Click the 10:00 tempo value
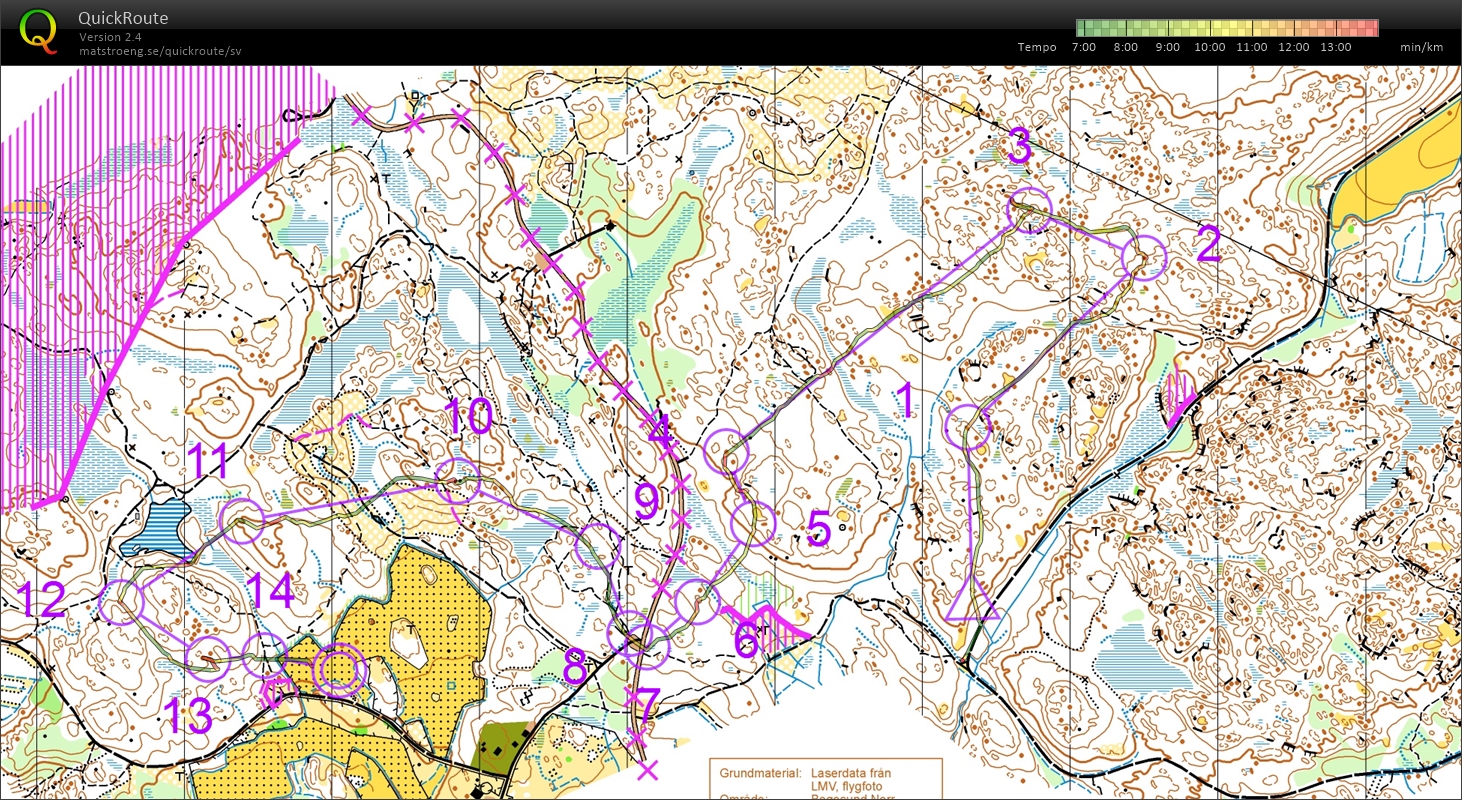Viewport: 1462px width, 800px height. pyautogui.click(x=1209, y=47)
